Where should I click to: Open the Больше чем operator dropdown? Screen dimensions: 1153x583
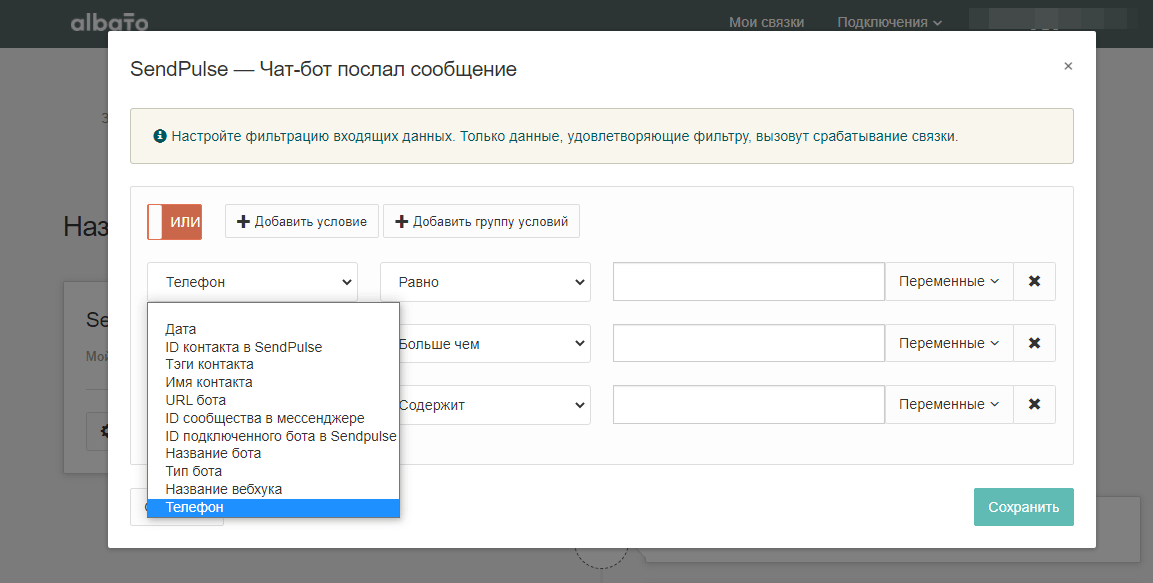click(x=494, y=343)
